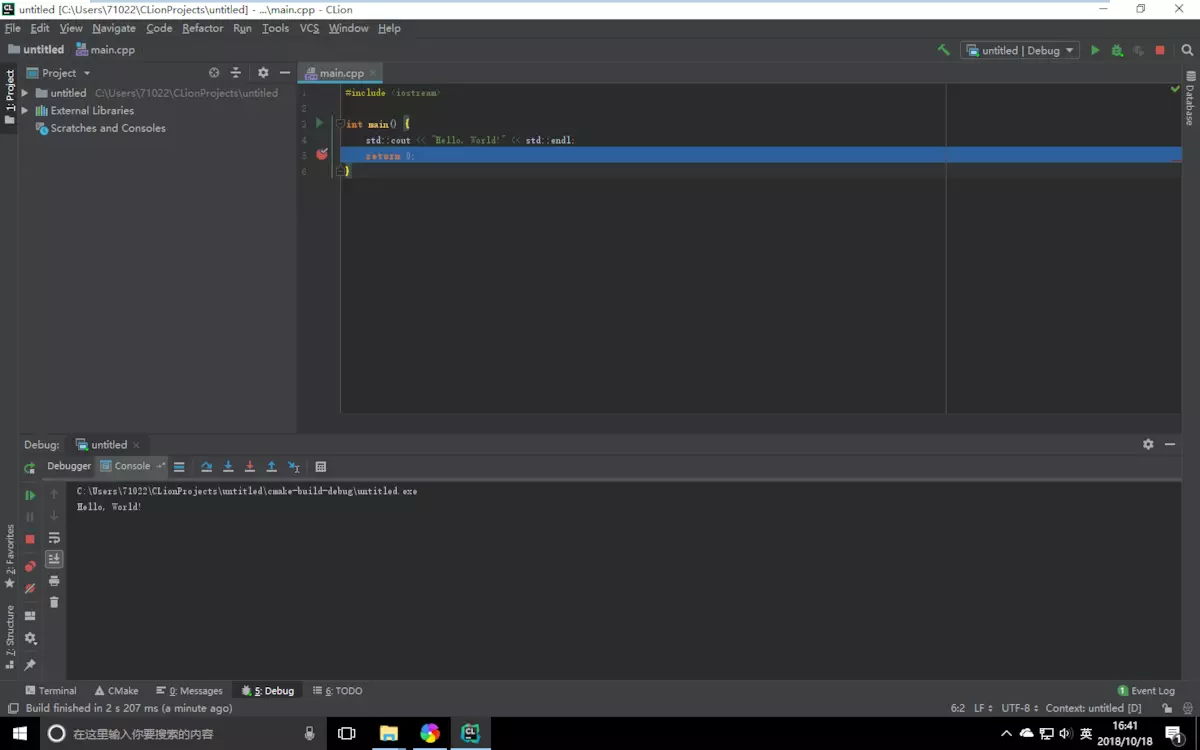Open the untitled | Debug configuration dropdown
The height and width of the screenshot is (750, 1200).
coord(1020,50)
